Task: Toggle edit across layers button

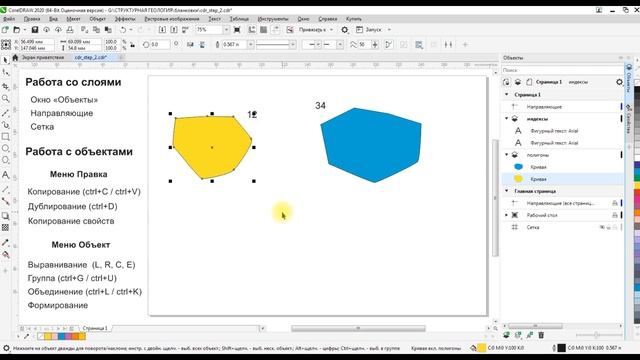Action: tap(507, 82)
